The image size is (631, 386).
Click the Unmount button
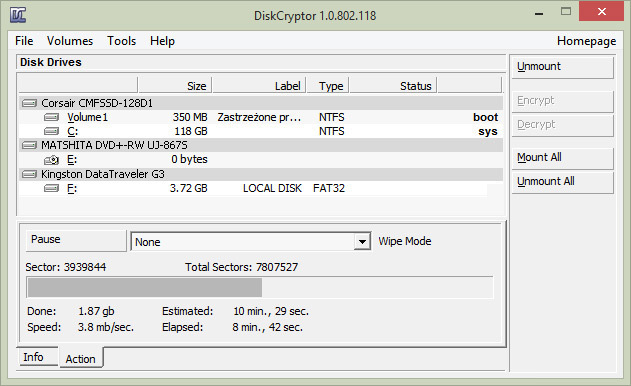tap(562, 67)
